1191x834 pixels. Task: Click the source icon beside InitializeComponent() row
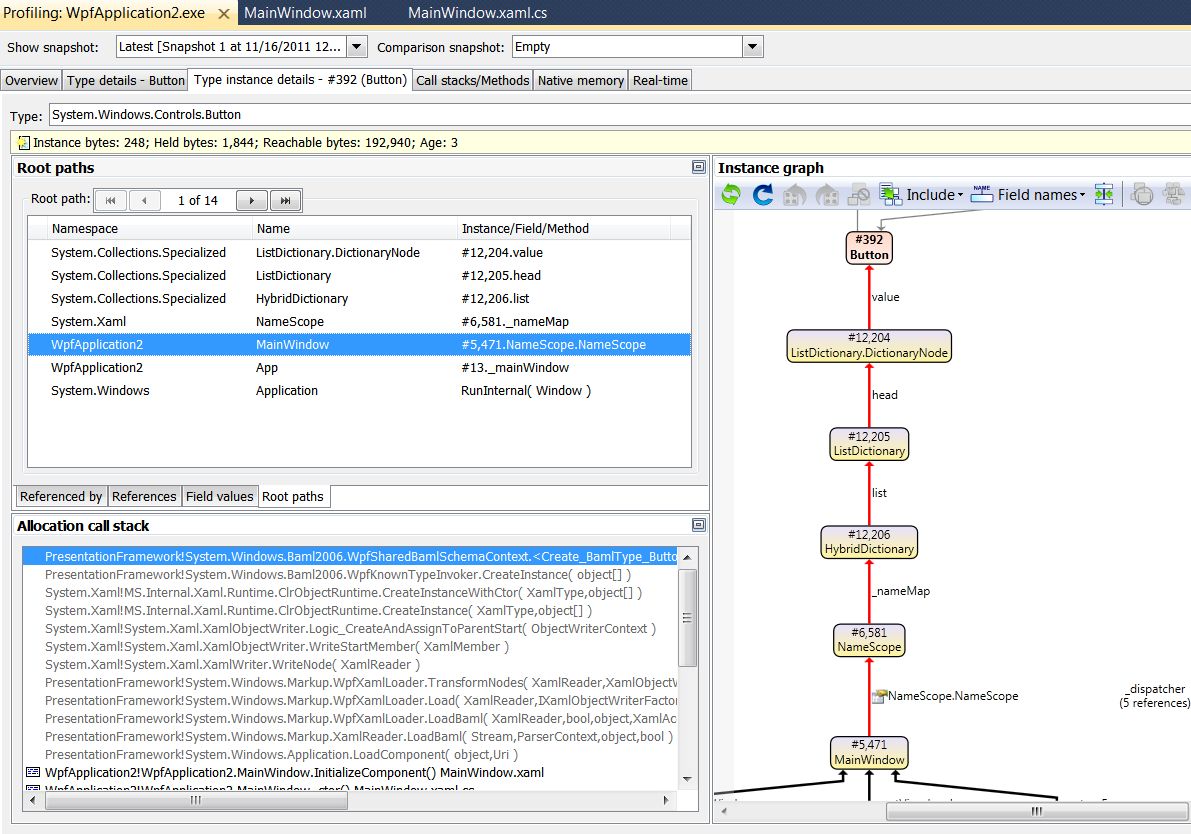[x=33, y=772]
